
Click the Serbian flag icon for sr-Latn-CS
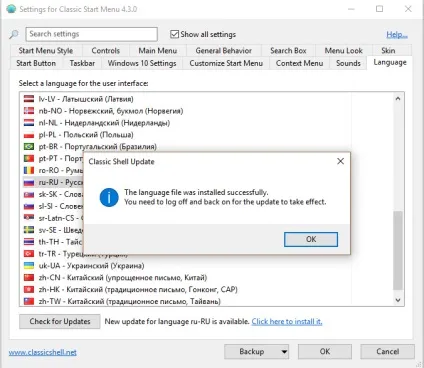pyautogui.click(x=29, y=218)
